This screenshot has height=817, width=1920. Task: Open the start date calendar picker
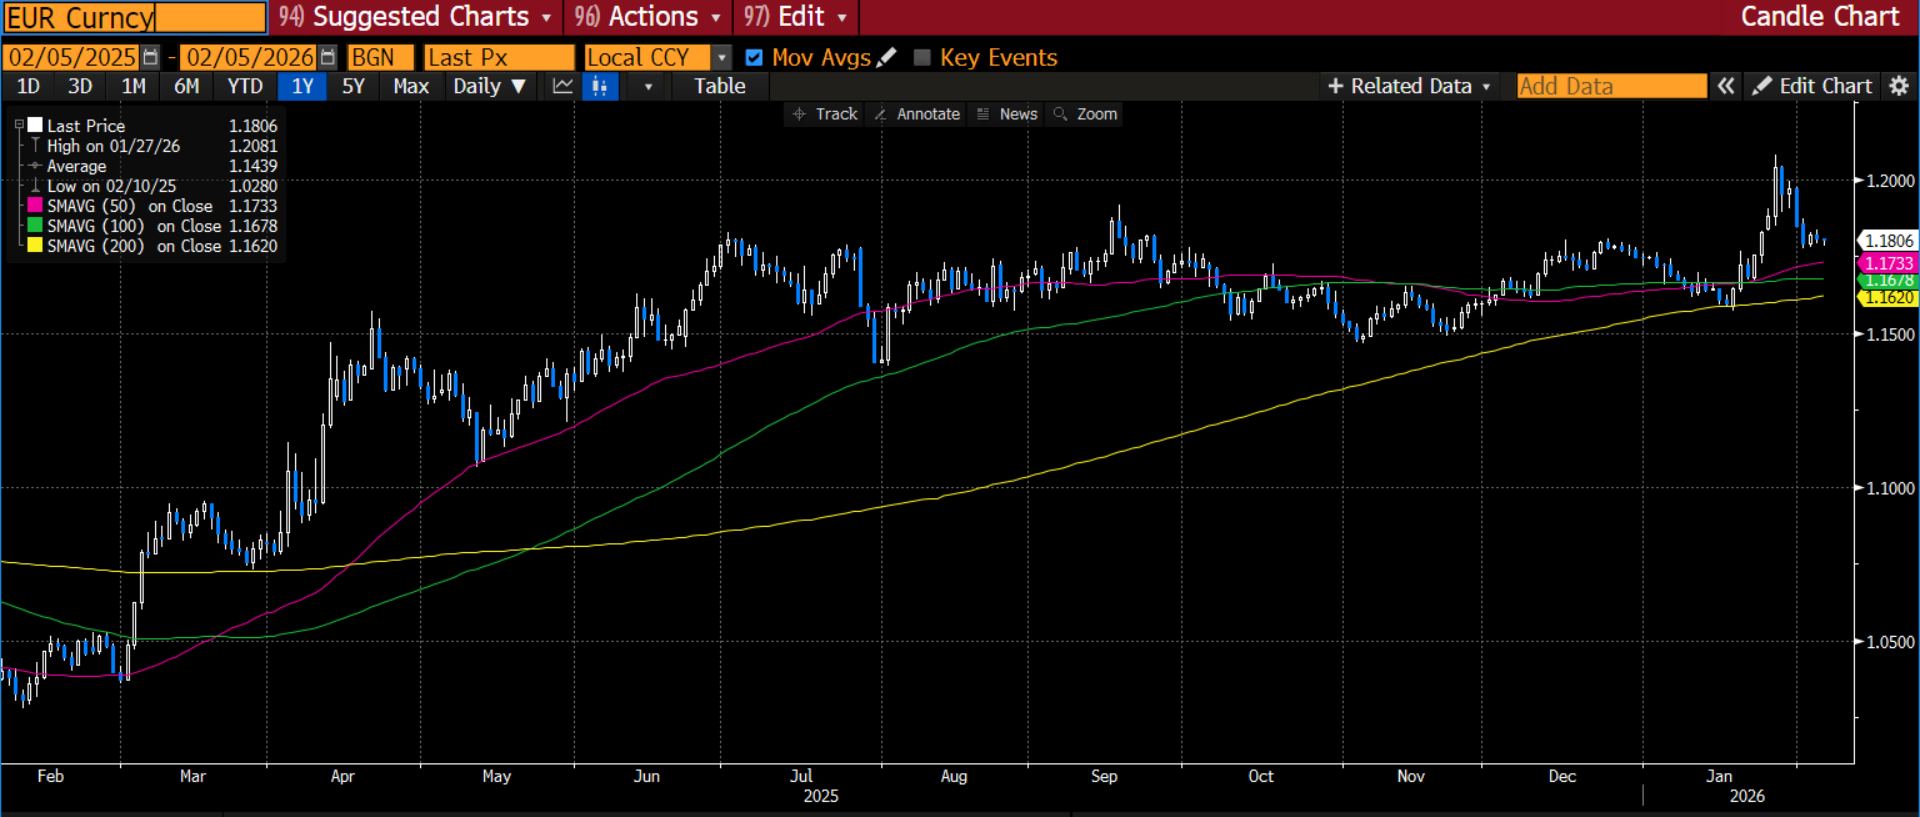tap(150, 58)
